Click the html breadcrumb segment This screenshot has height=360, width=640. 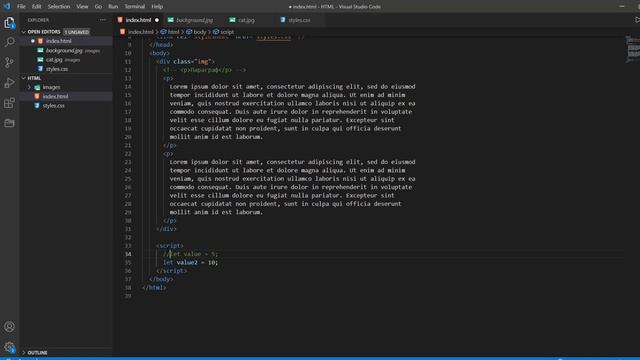(170, 32)
